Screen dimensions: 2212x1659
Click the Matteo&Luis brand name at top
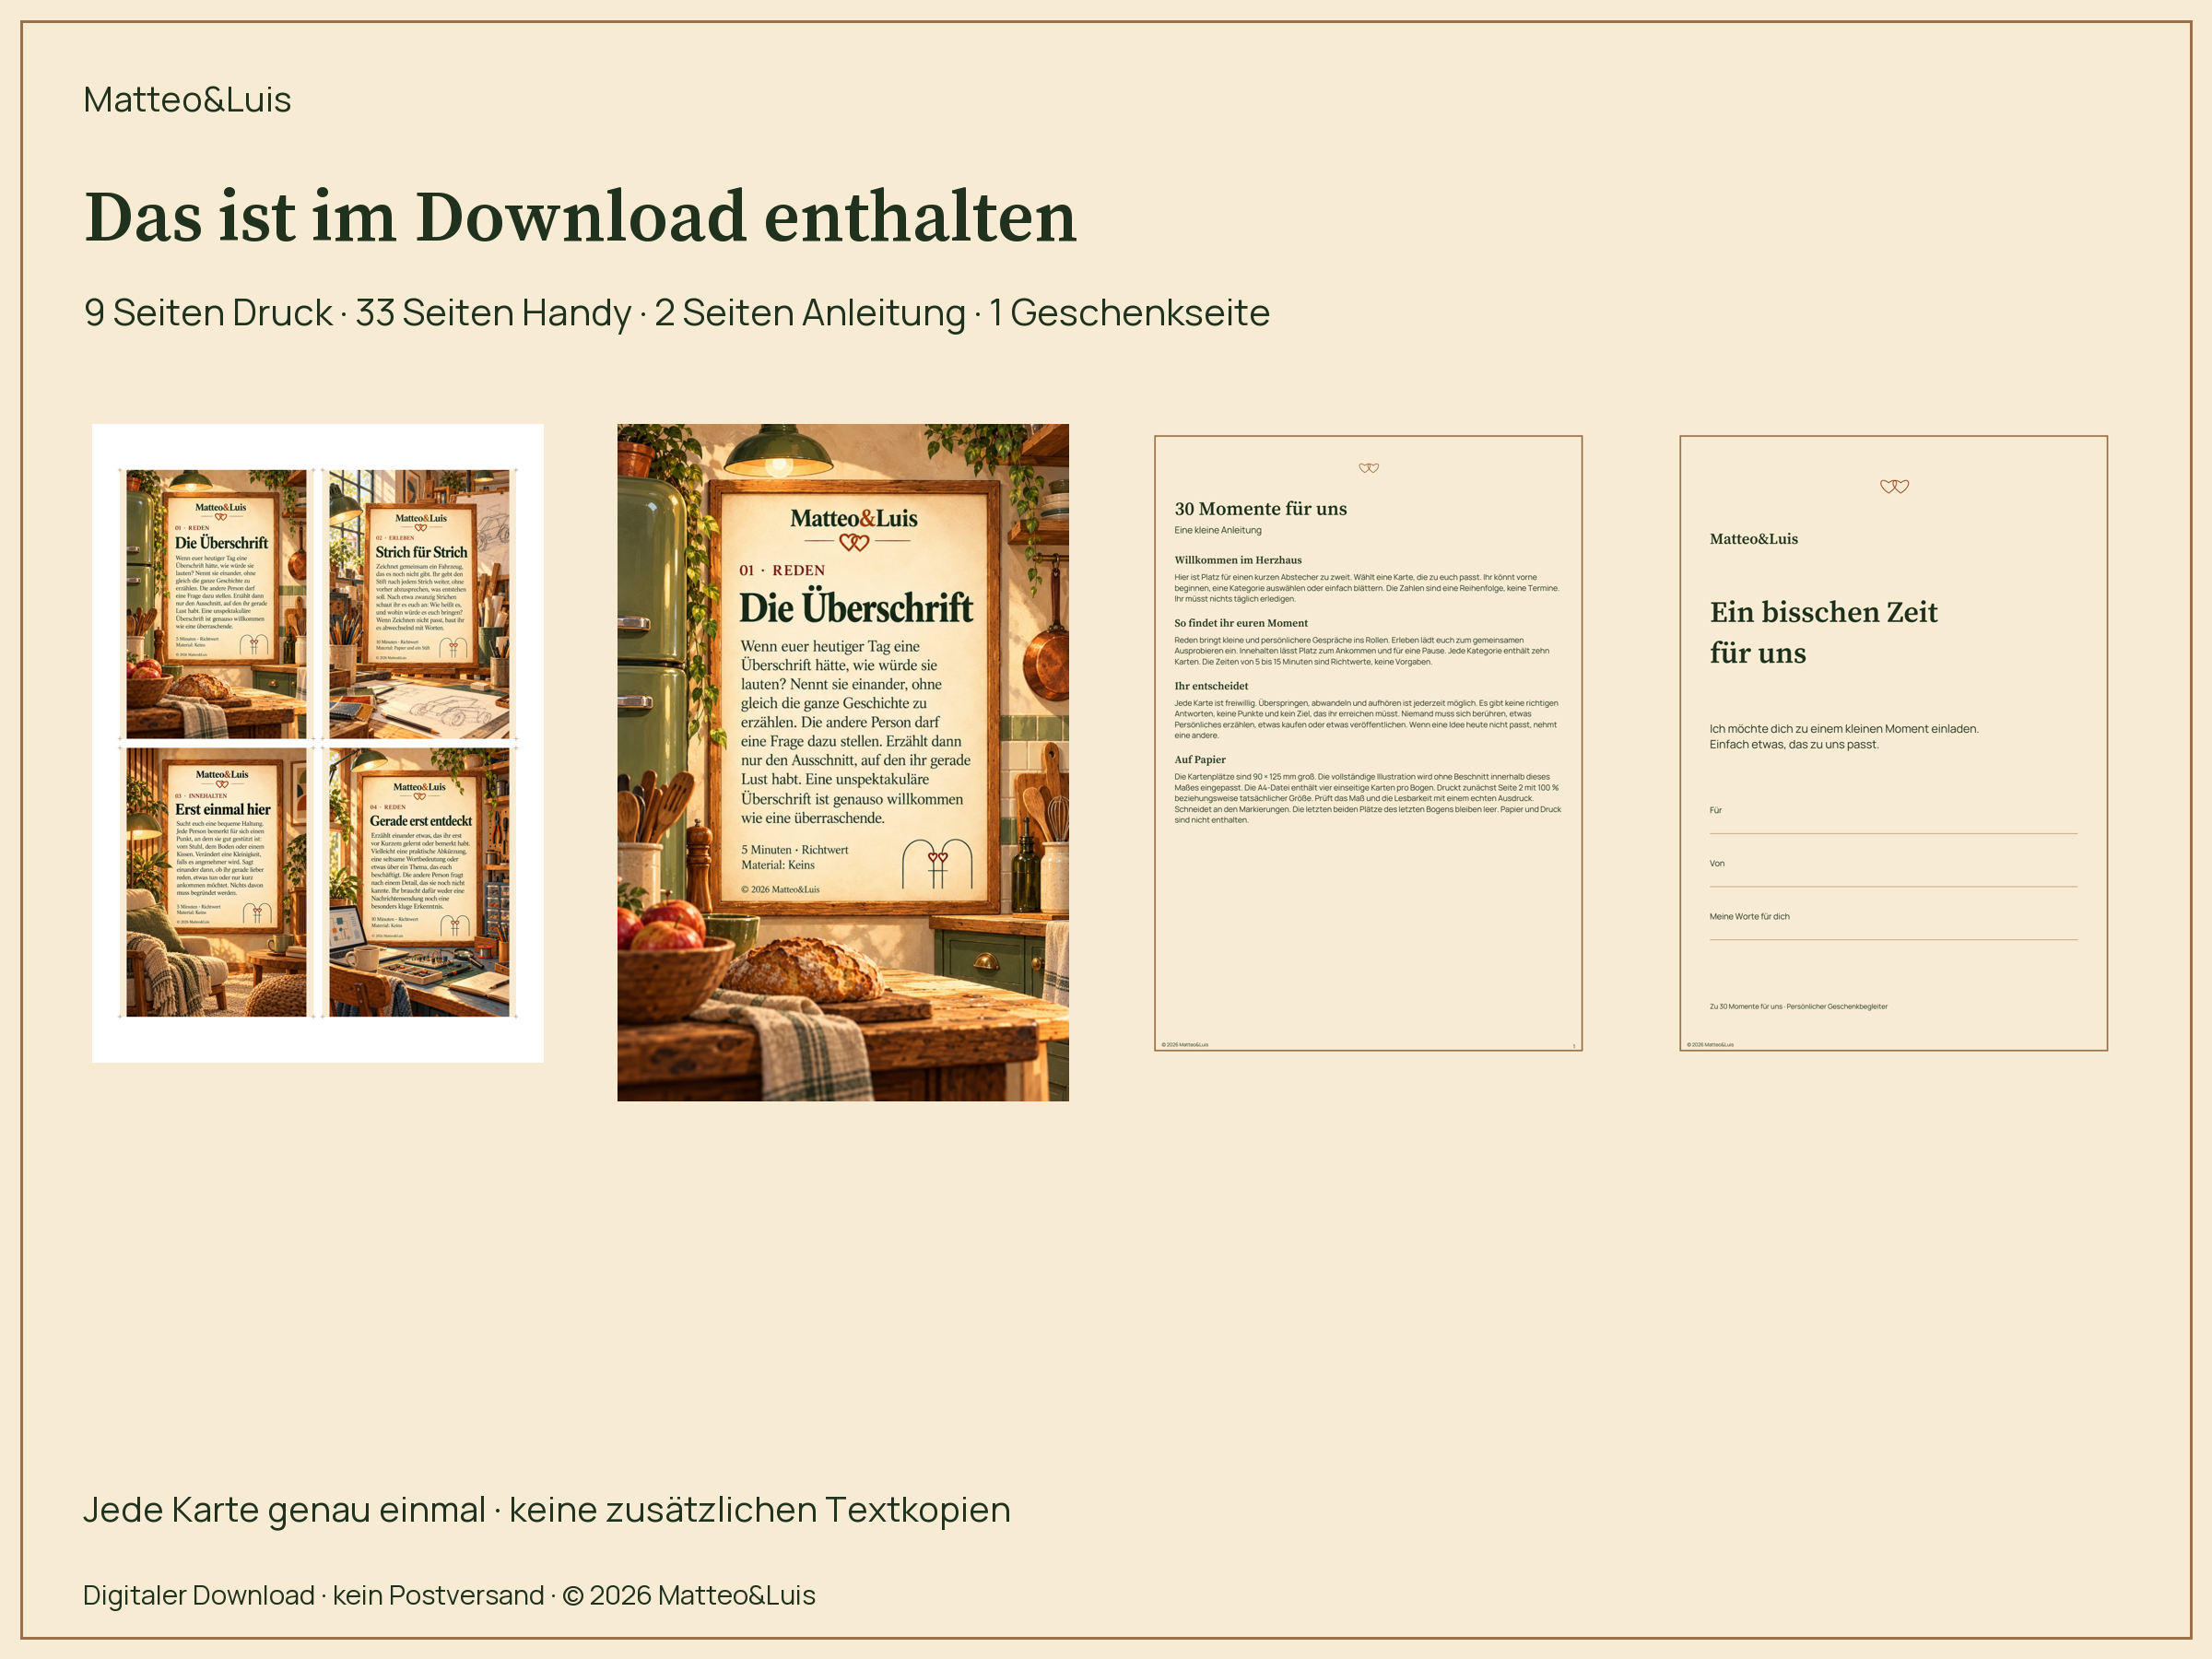(x=187, y=100)
